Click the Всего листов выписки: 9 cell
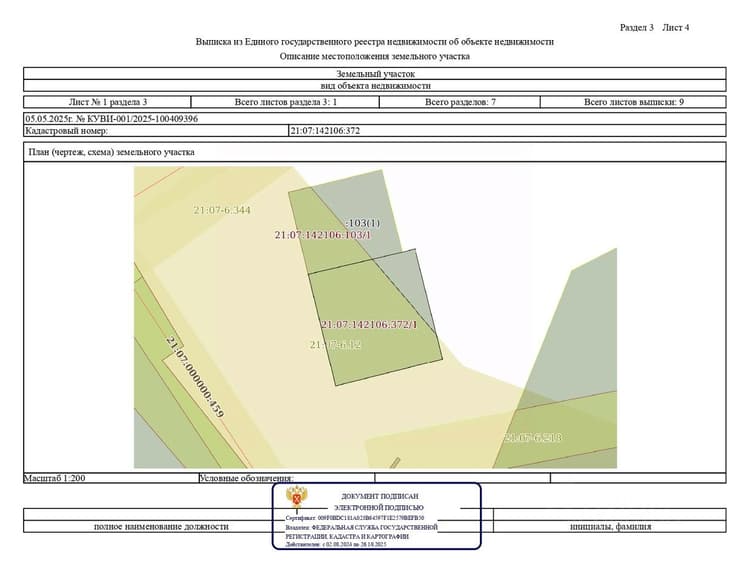Image resolution: width=750 pixels, height=580 pixels. click(633, 102)
